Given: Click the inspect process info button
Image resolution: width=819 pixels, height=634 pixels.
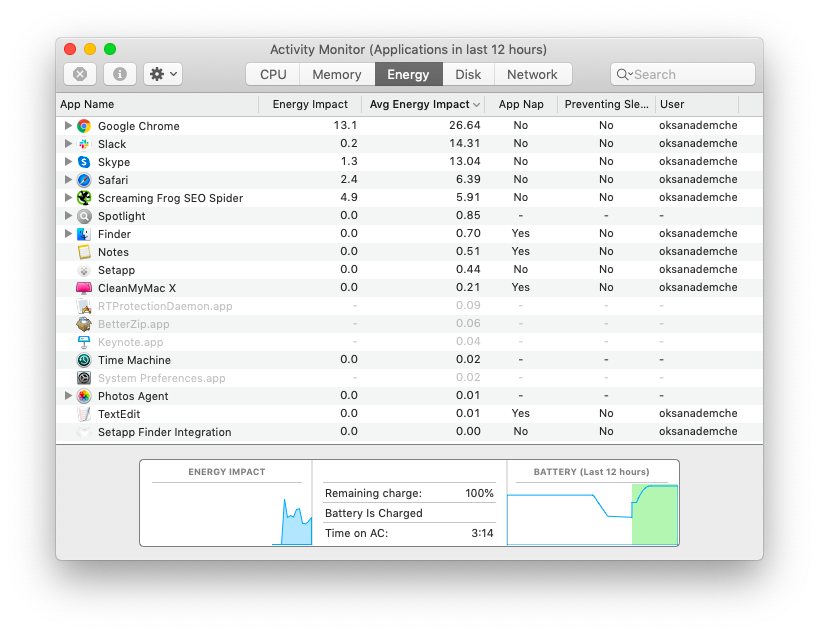Looking at the screenshot, I should coord(120,74).
